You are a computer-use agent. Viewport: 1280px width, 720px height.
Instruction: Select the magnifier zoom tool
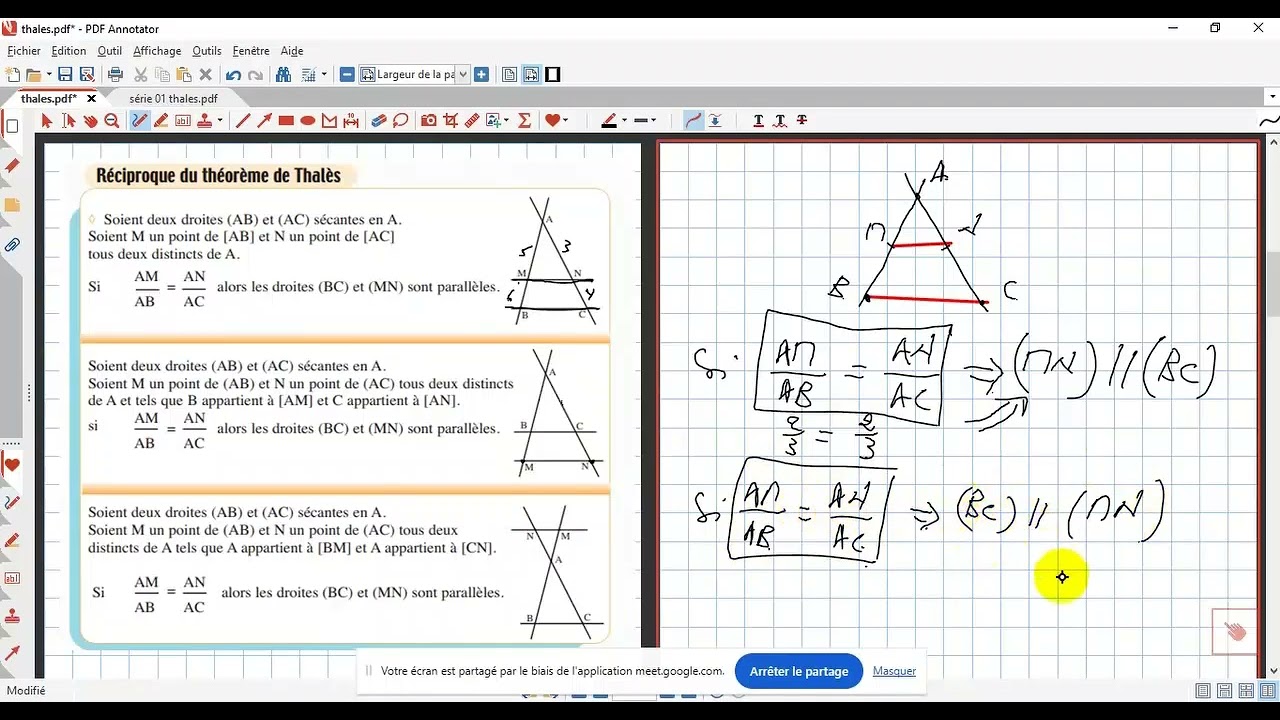pos(112,121)
